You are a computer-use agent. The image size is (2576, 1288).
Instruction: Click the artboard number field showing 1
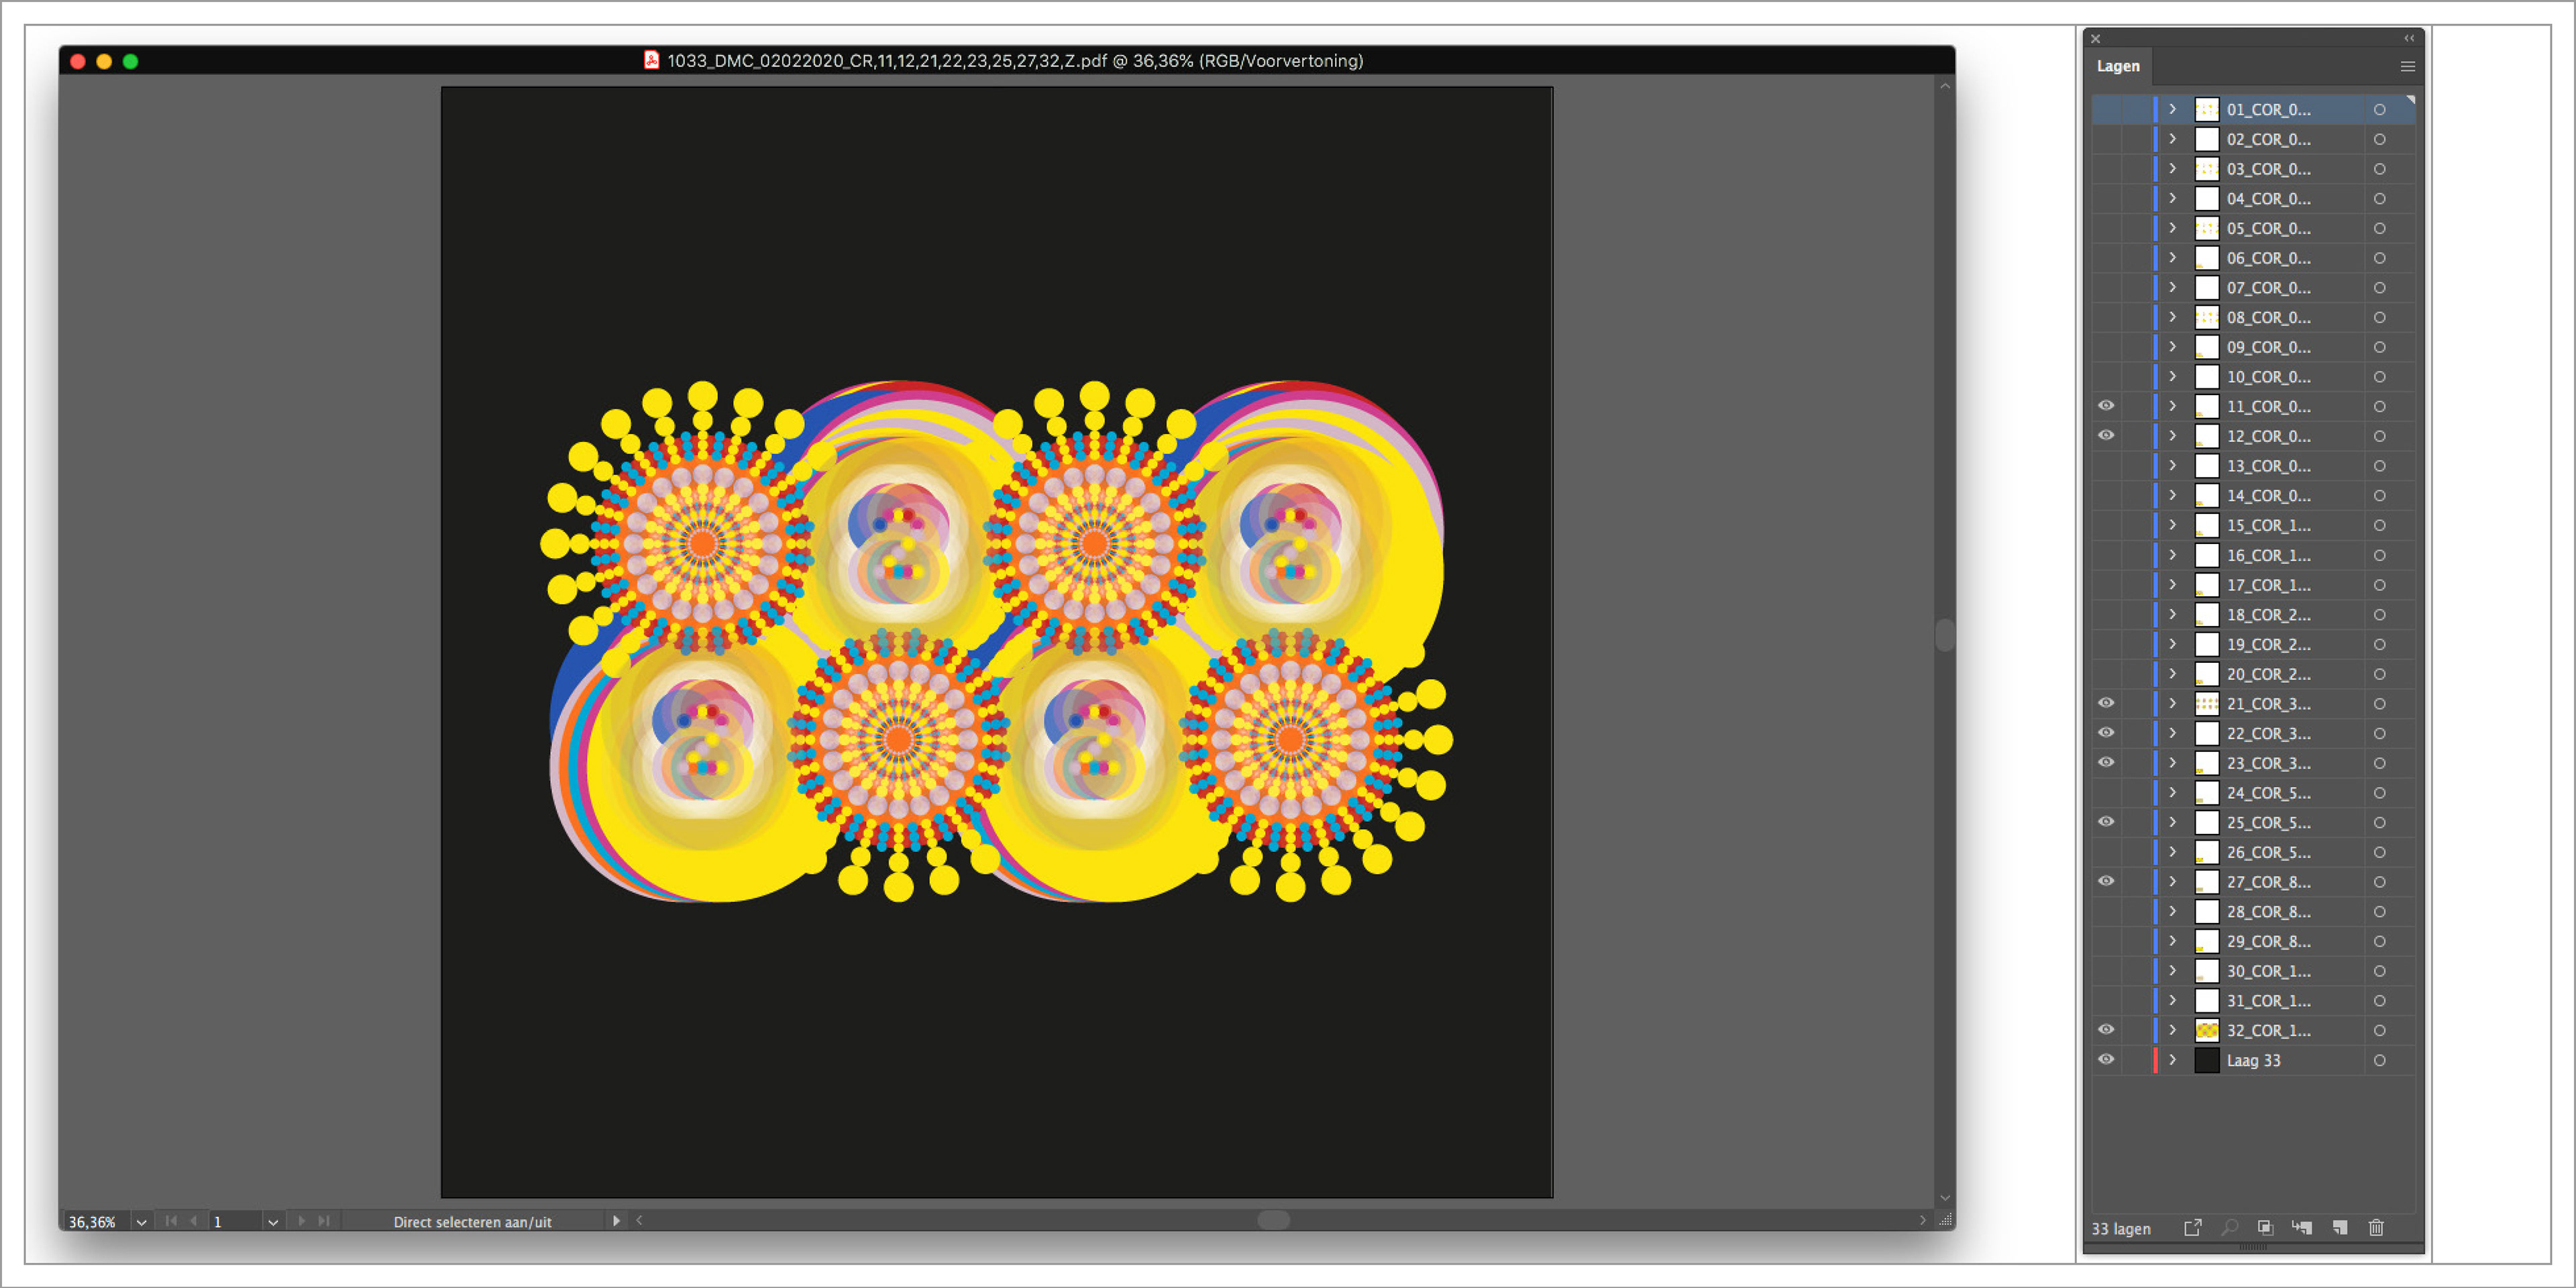click(235, 1222)
